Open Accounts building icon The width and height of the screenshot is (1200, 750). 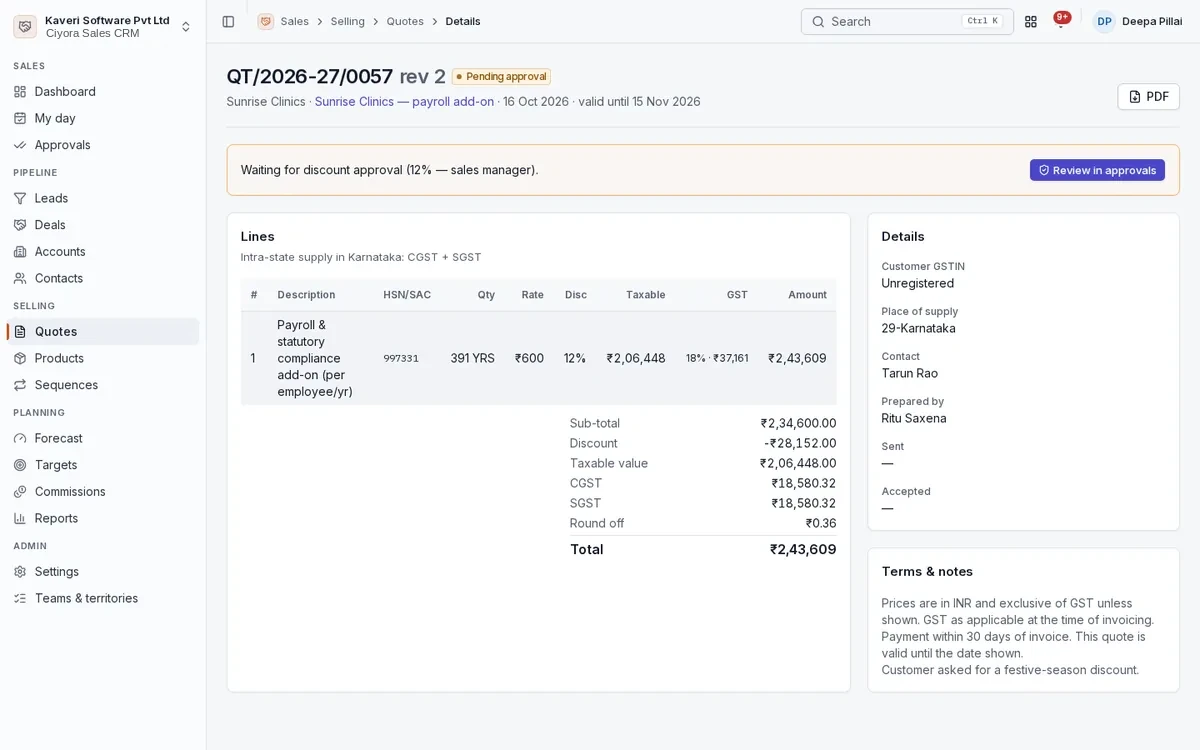[x=20, y=251]
